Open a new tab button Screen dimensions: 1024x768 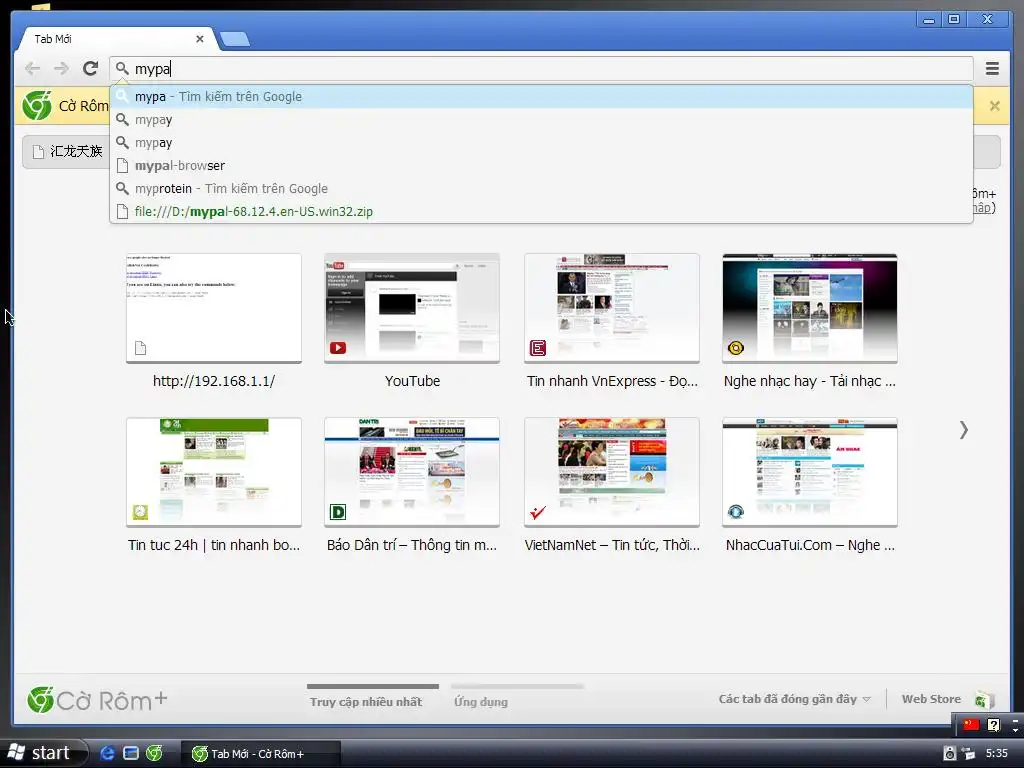234,39
